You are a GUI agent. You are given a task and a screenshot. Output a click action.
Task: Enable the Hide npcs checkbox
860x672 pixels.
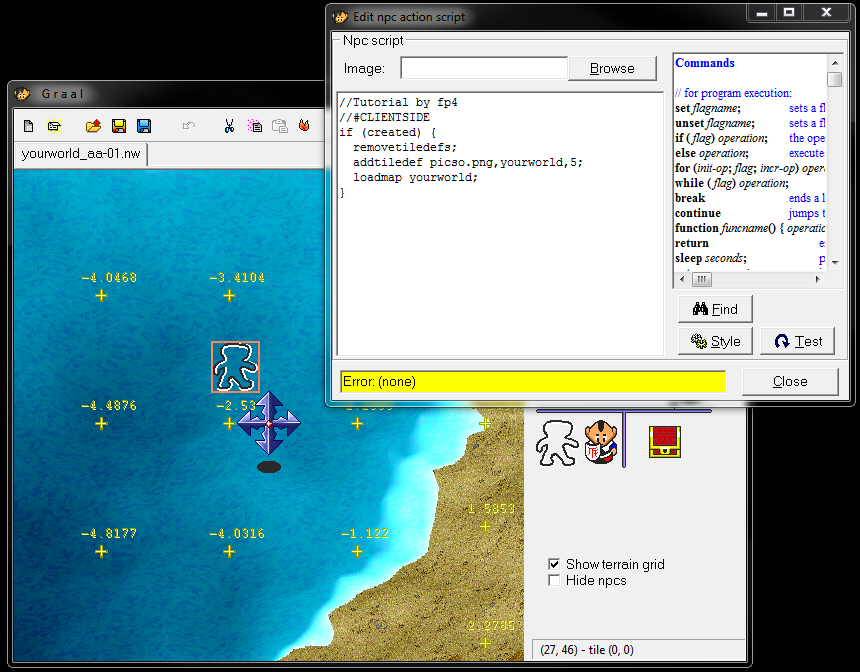[x=554, y=580]
